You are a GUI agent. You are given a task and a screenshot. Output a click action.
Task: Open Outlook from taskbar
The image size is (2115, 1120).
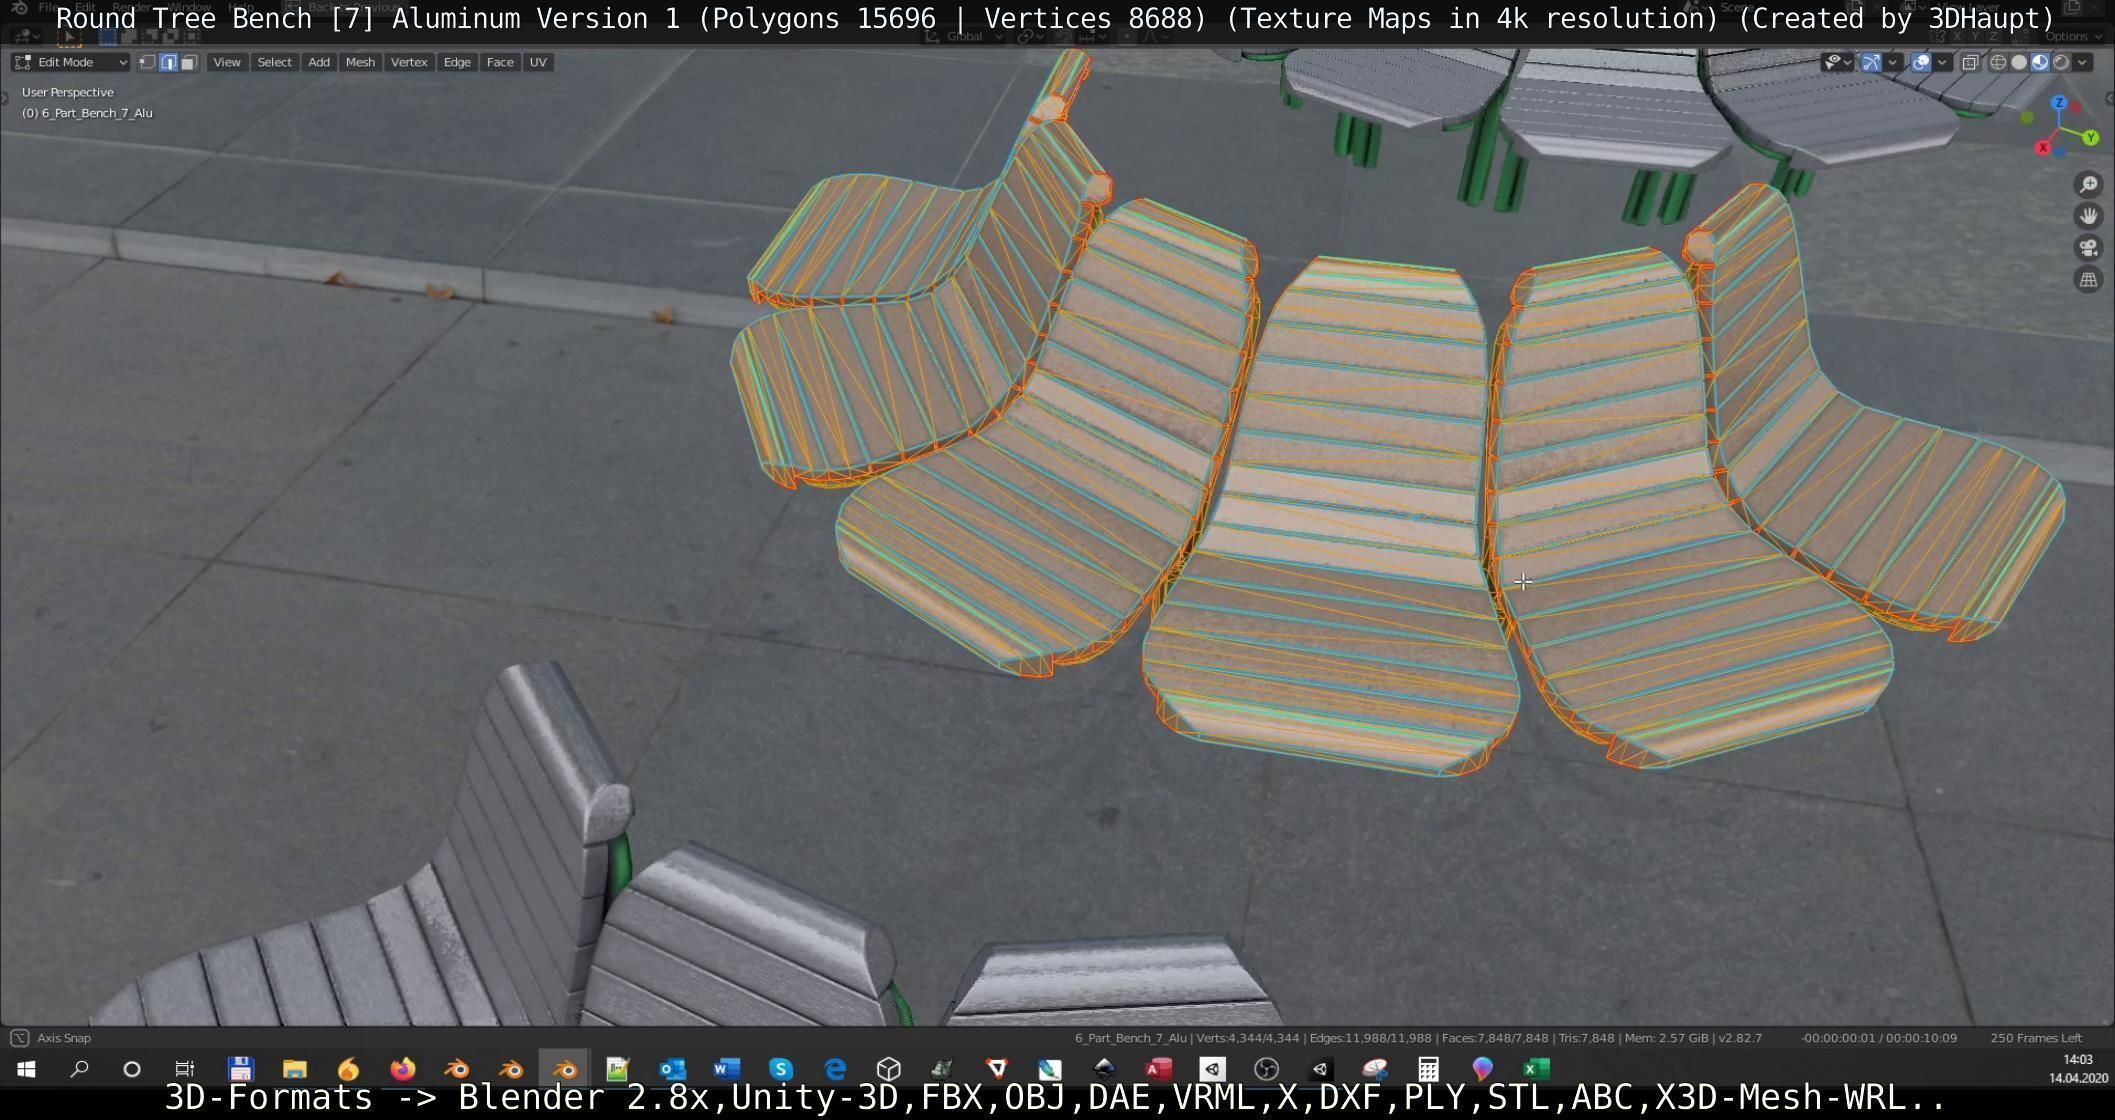pos(672,1069)
